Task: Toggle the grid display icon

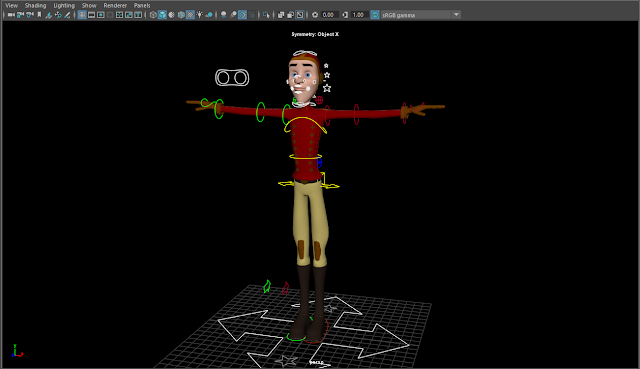Action: [x=82, y=15]
